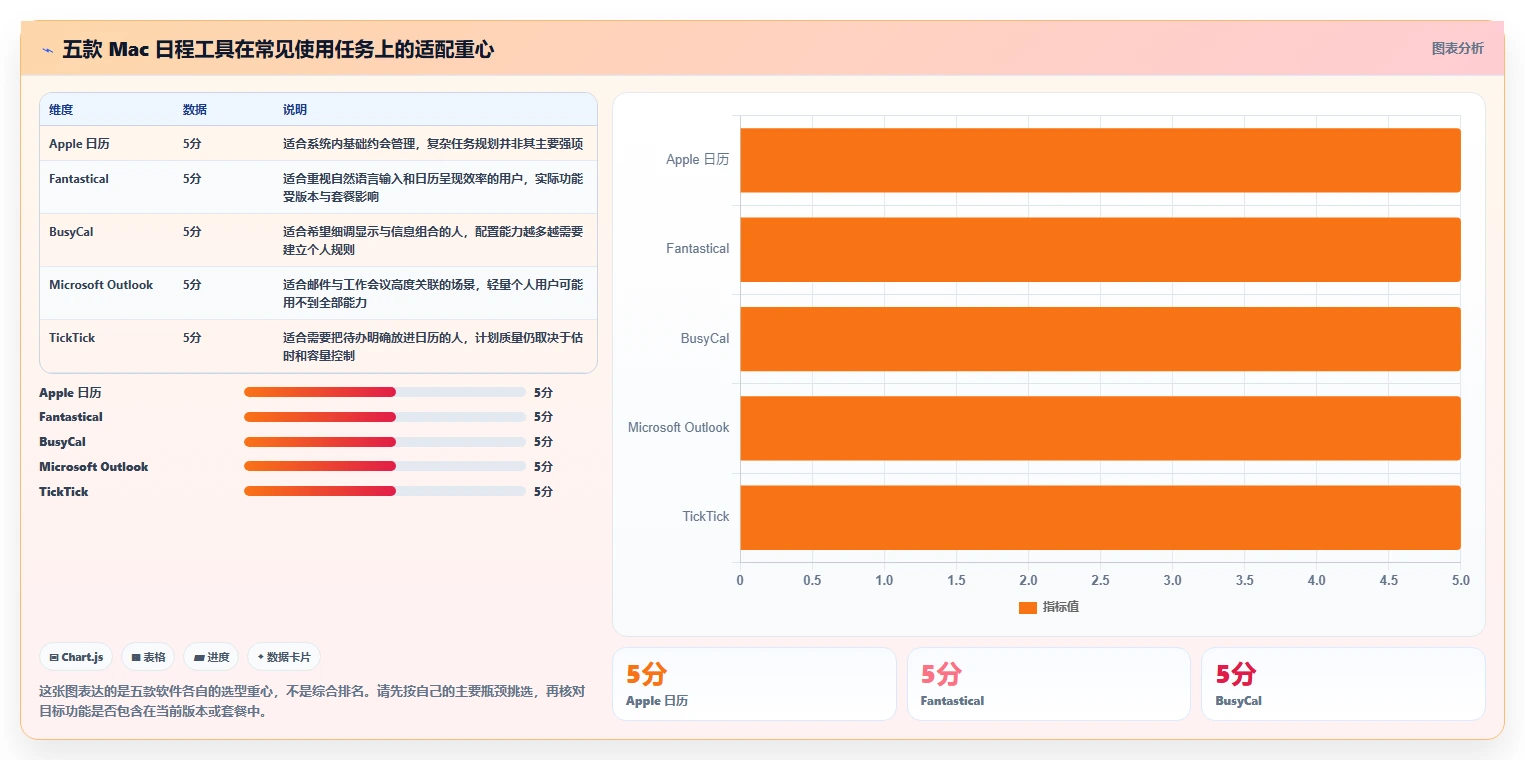Click the 维度 column header
The width and height of the screenshot is (1525, 760).
point(61,110)
